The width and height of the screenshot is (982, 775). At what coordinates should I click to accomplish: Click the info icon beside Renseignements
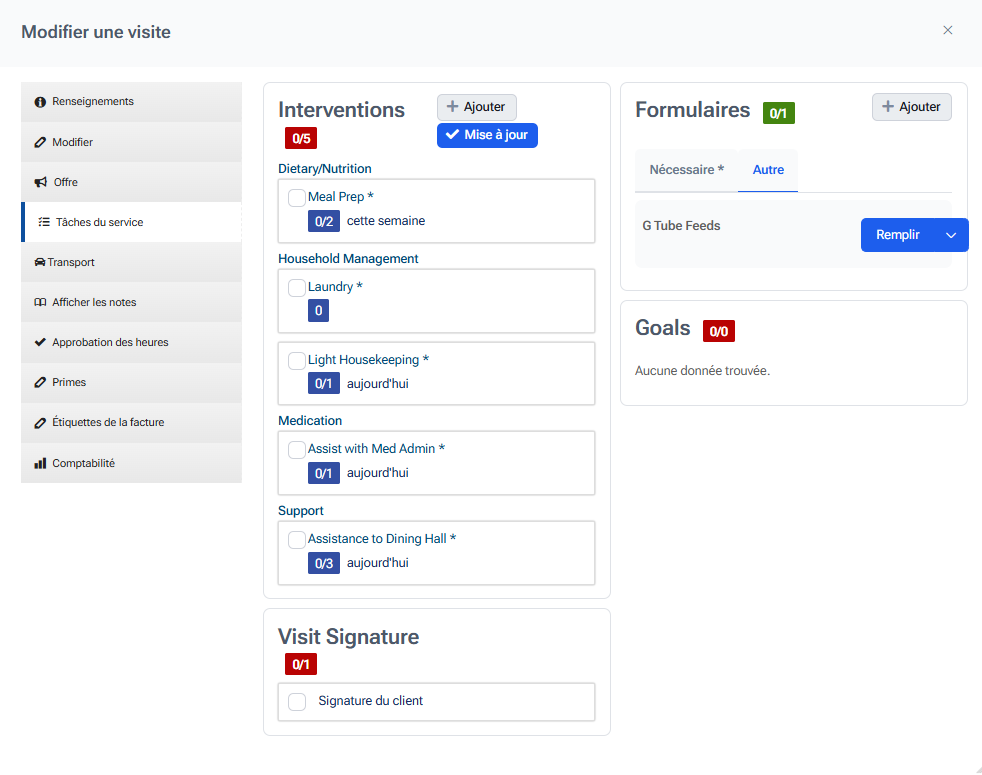tap(40, 102)
